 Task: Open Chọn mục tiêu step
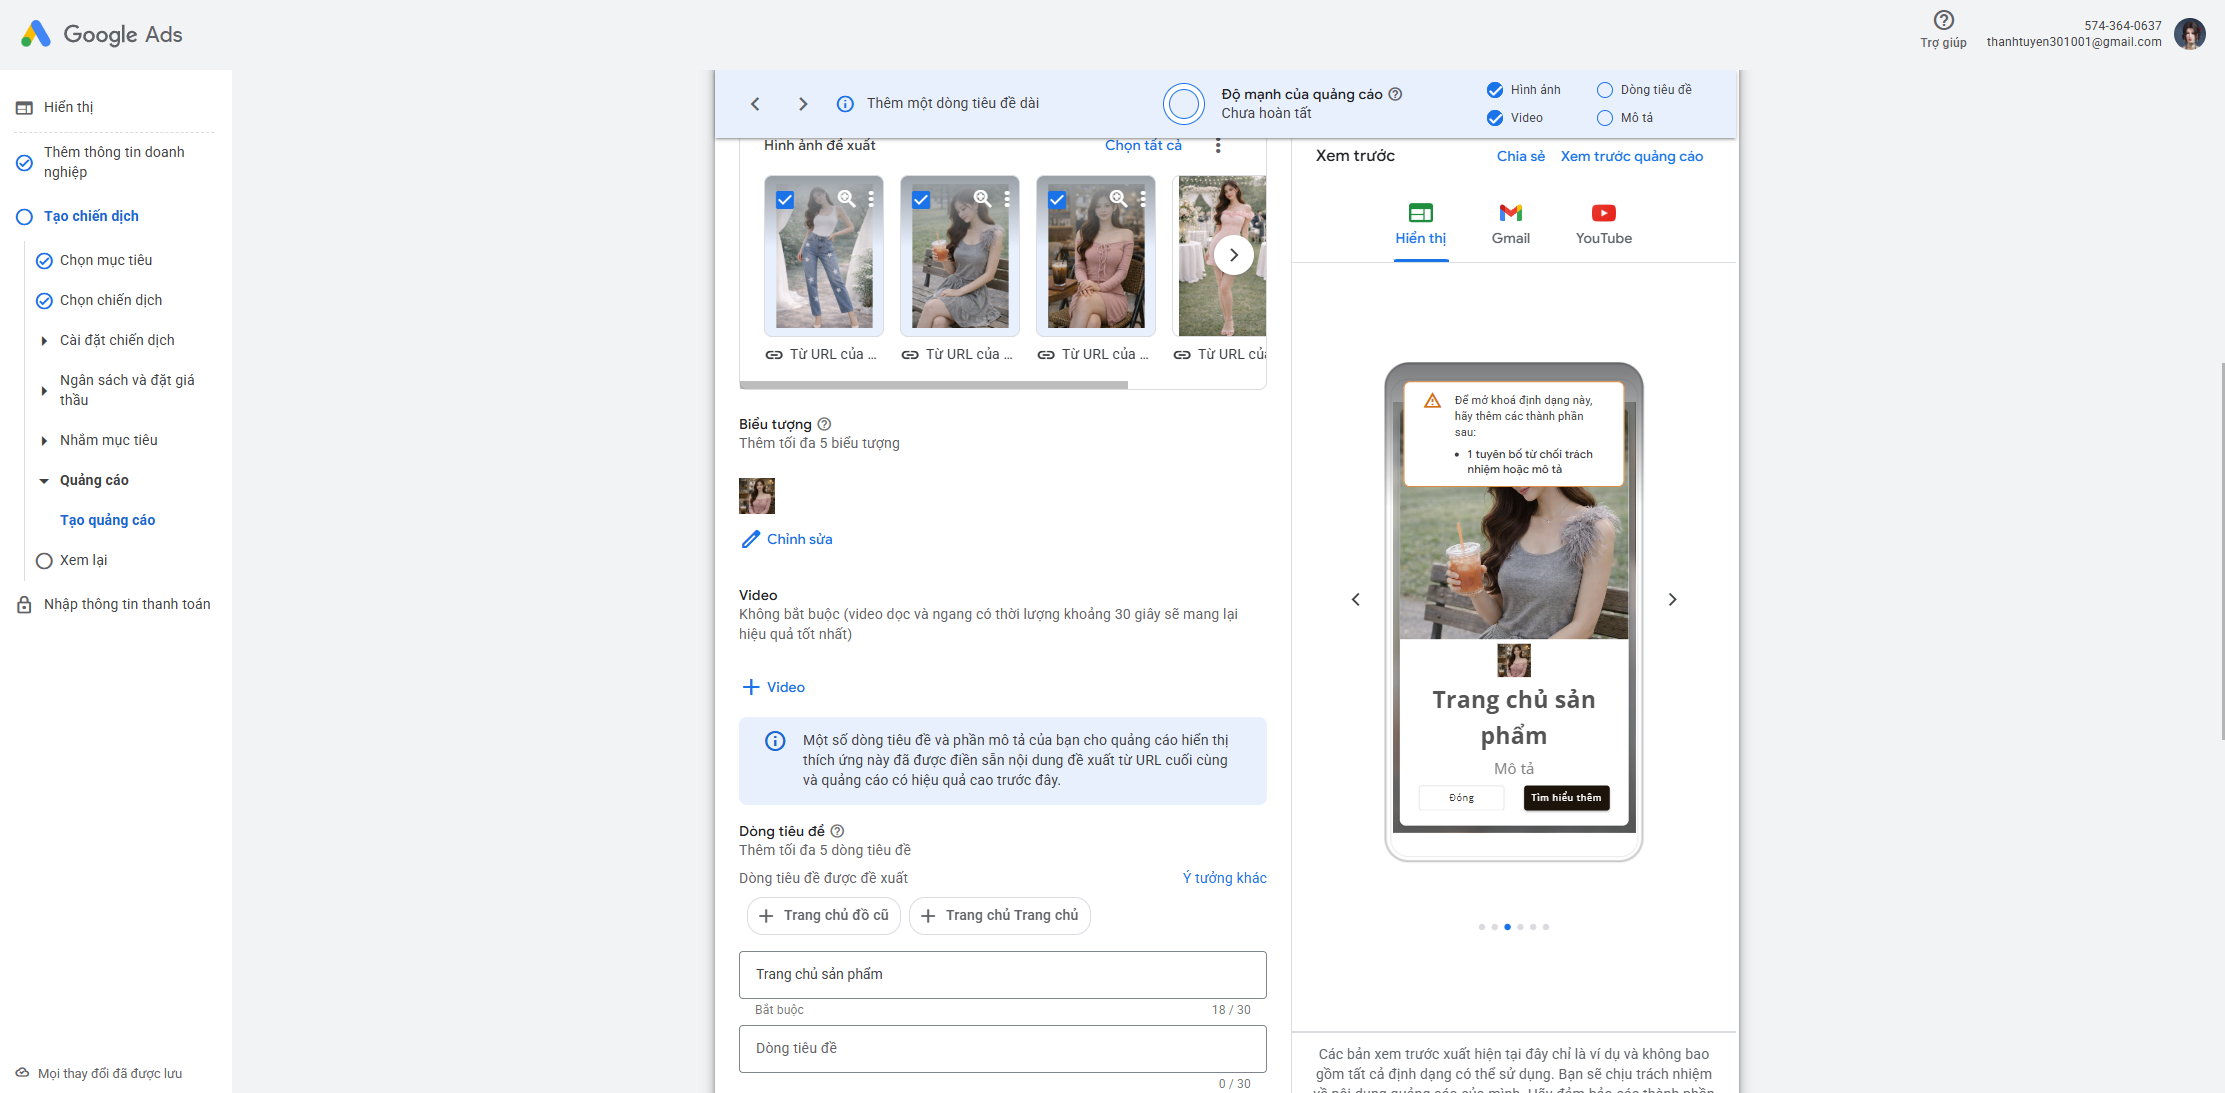(106, 260)
